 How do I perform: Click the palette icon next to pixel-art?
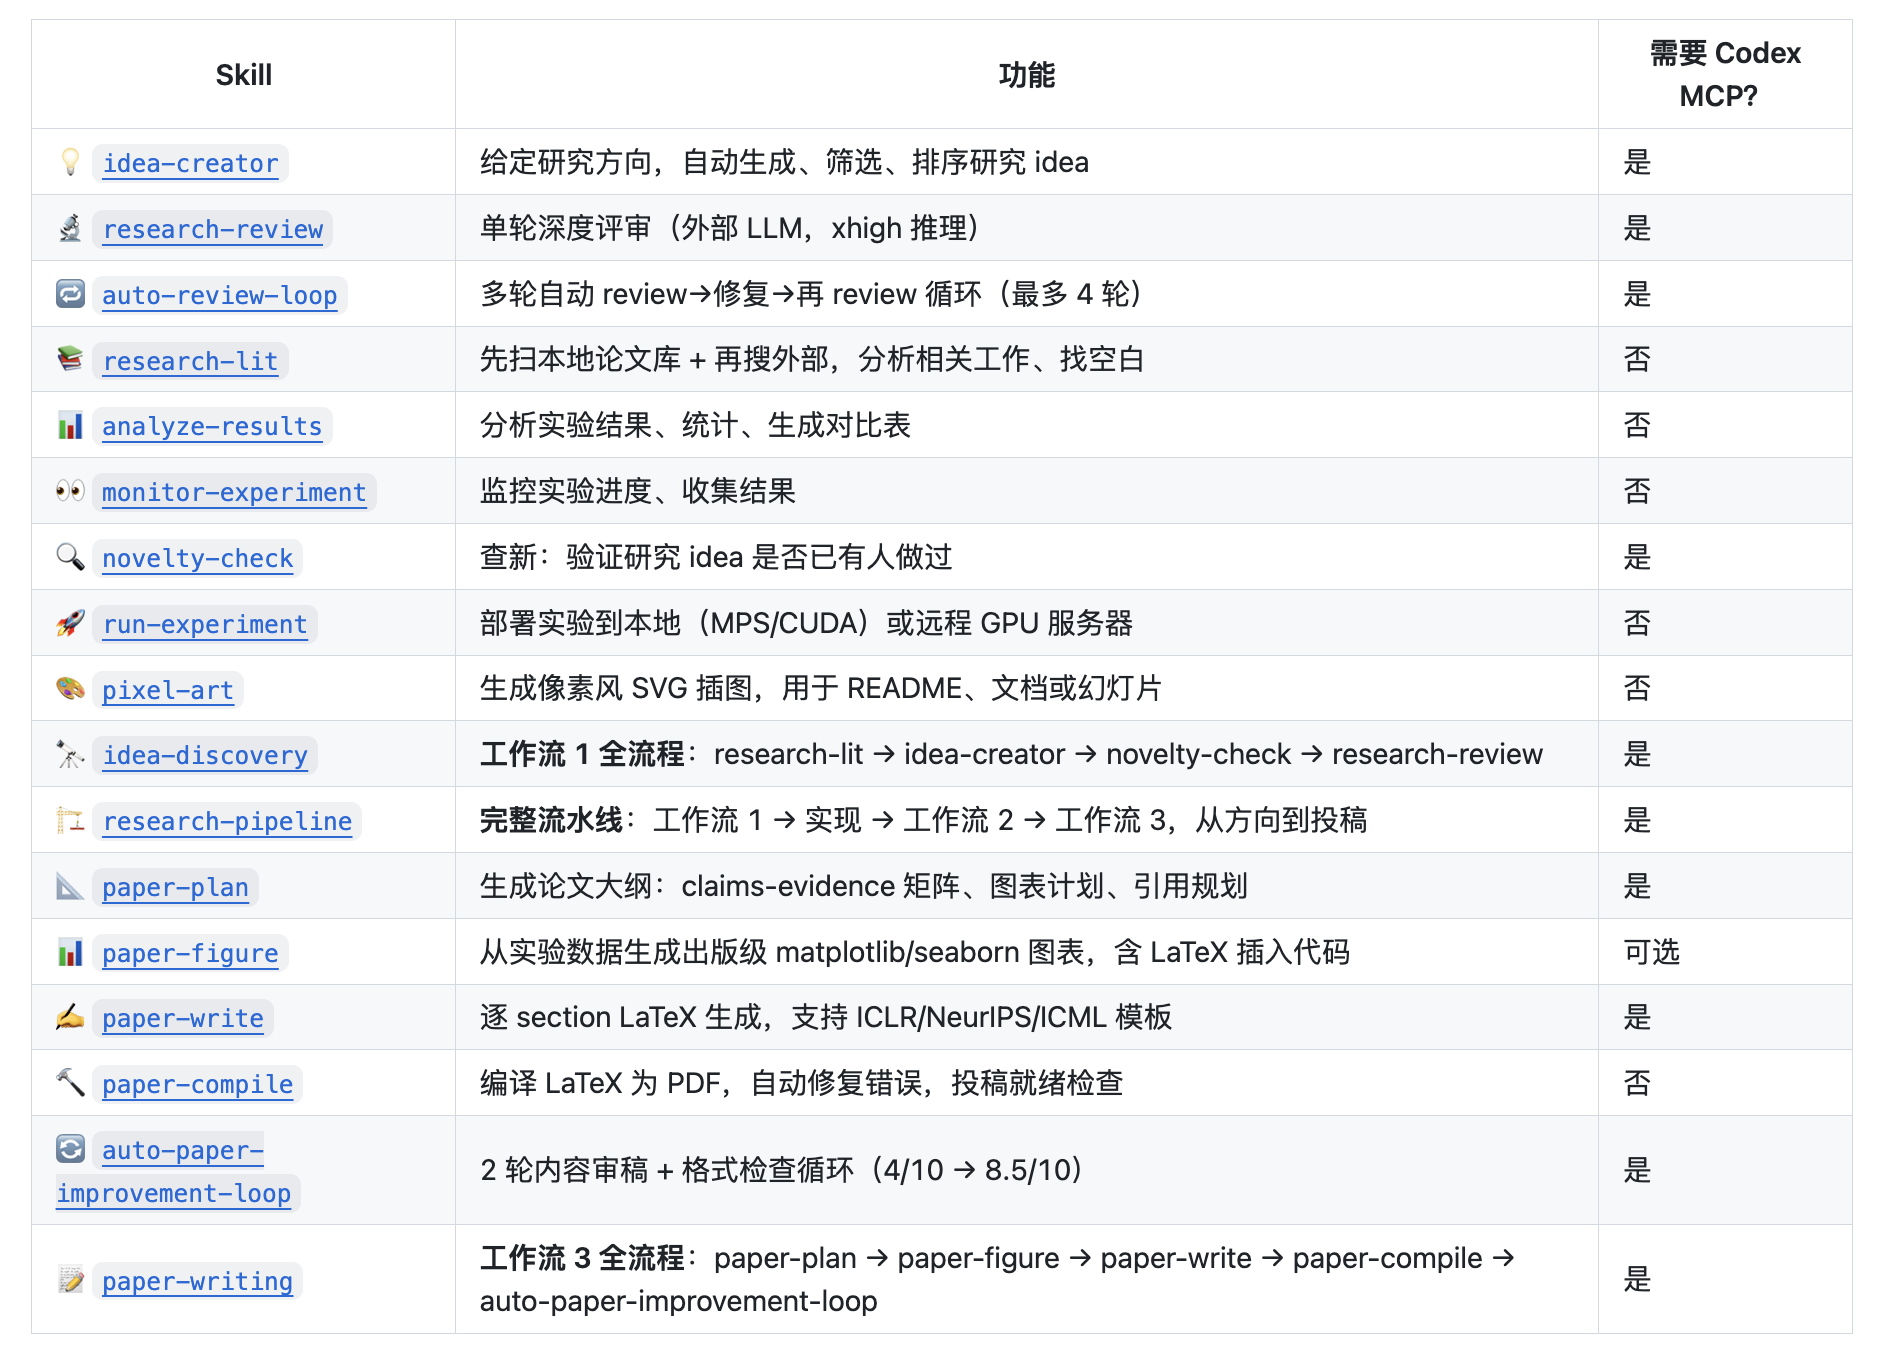pos(68,689)
